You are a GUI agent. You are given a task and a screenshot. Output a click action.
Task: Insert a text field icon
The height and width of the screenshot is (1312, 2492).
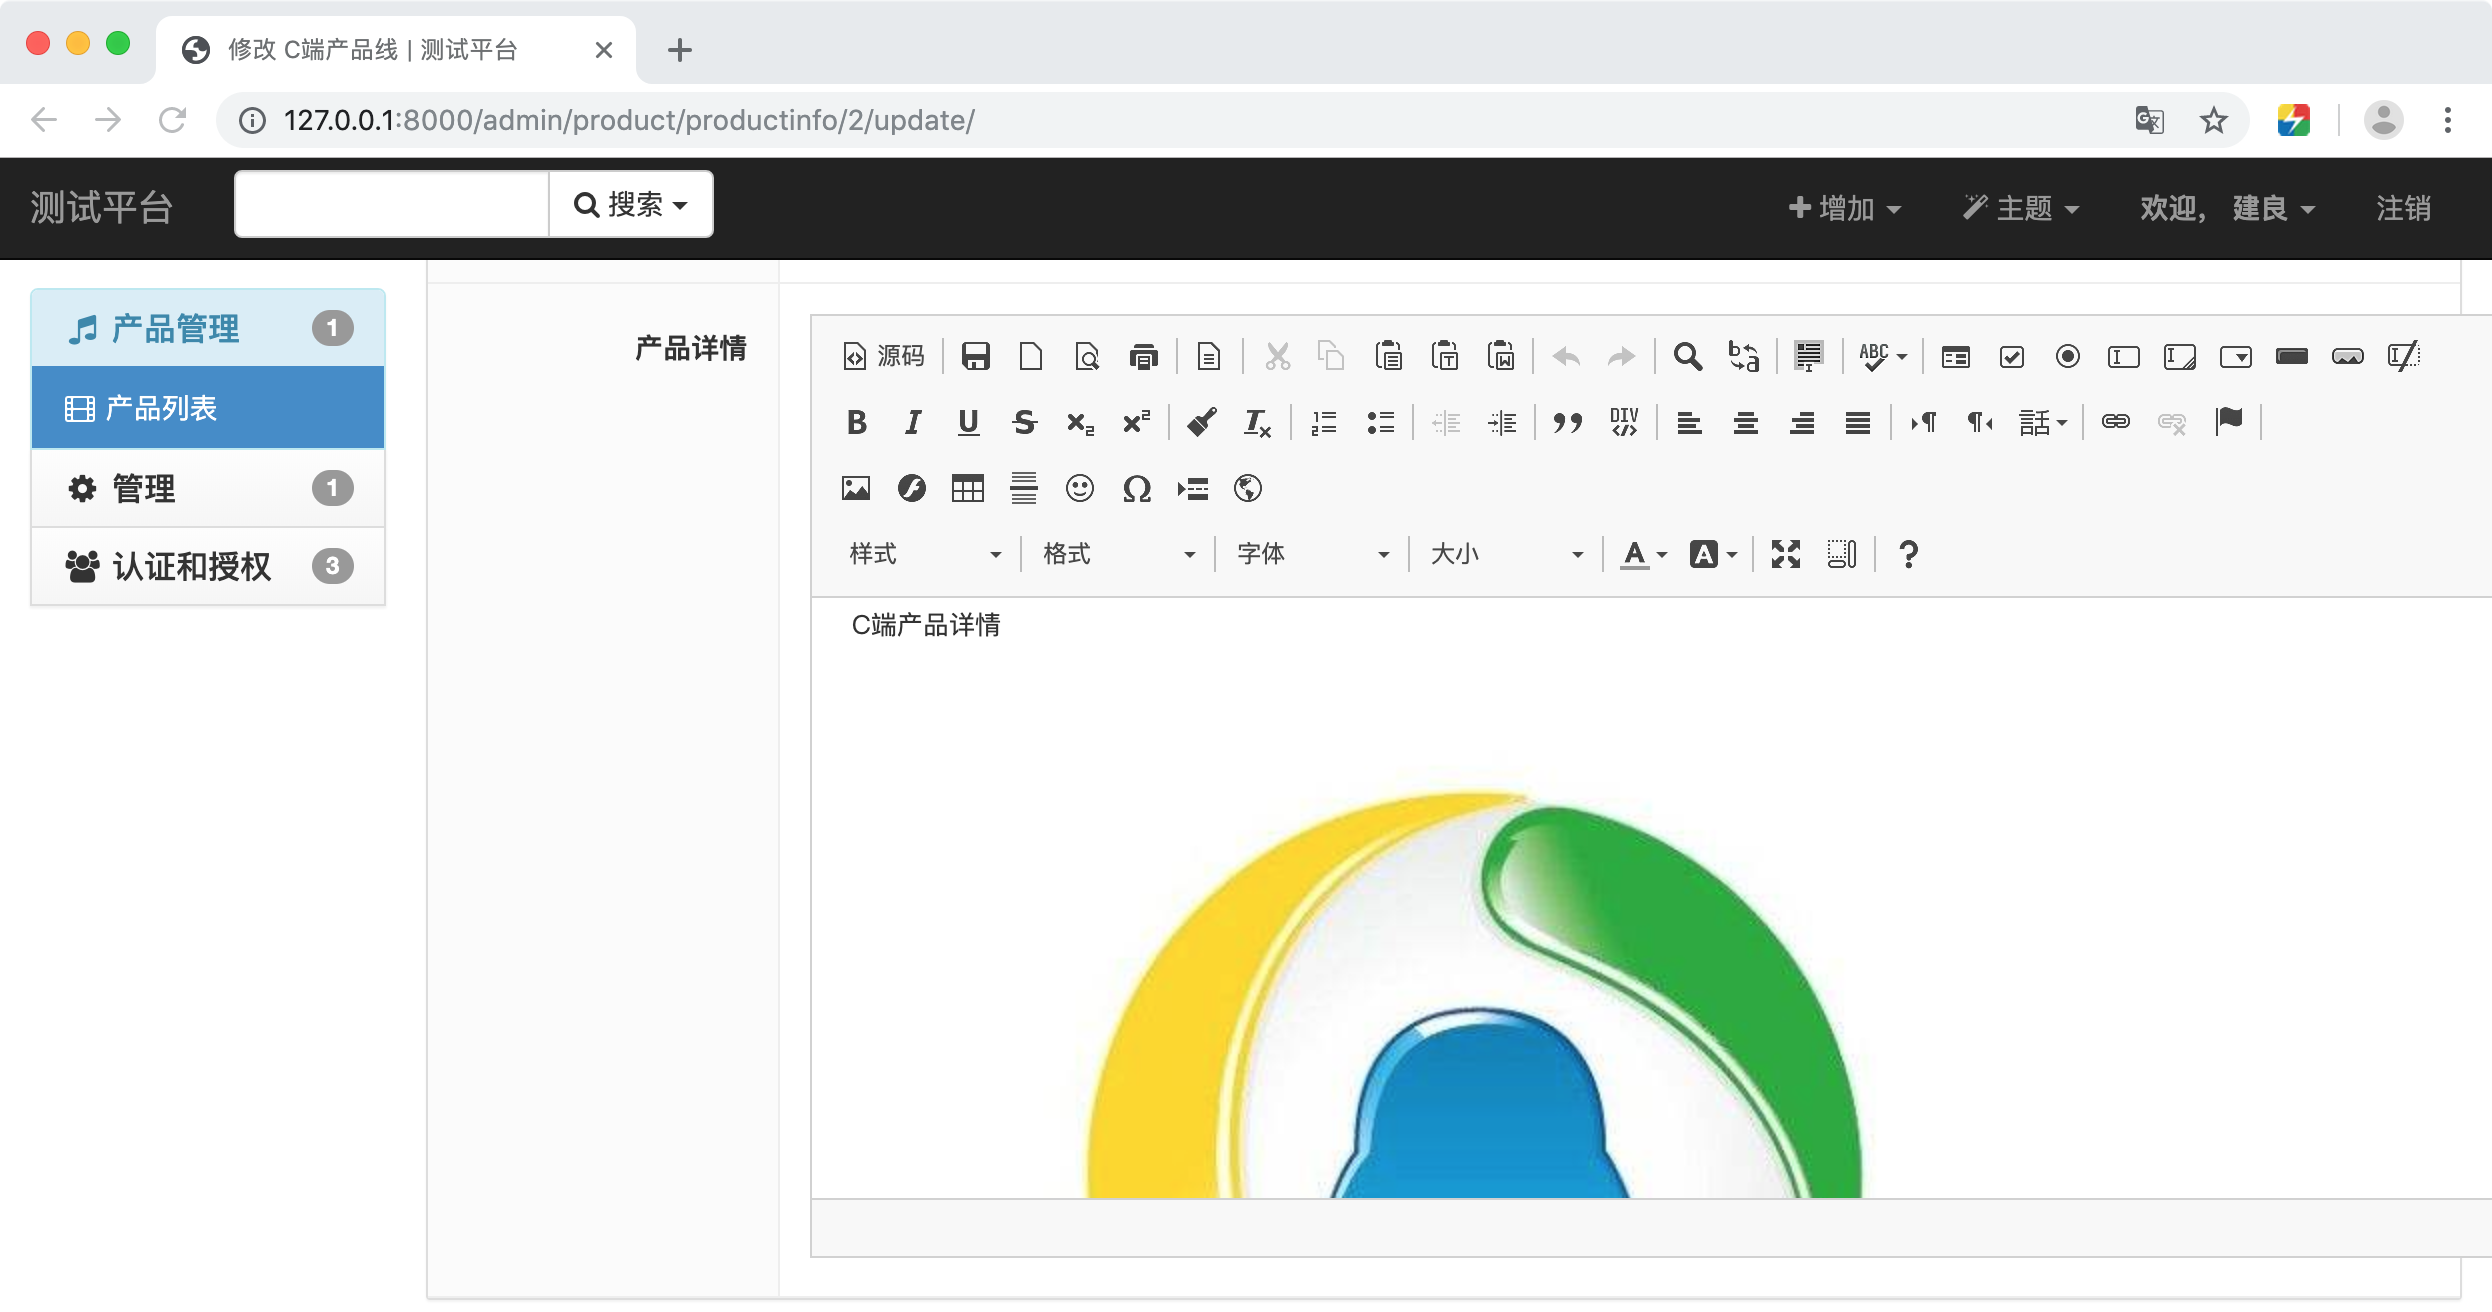click(x=2123, y=356)
